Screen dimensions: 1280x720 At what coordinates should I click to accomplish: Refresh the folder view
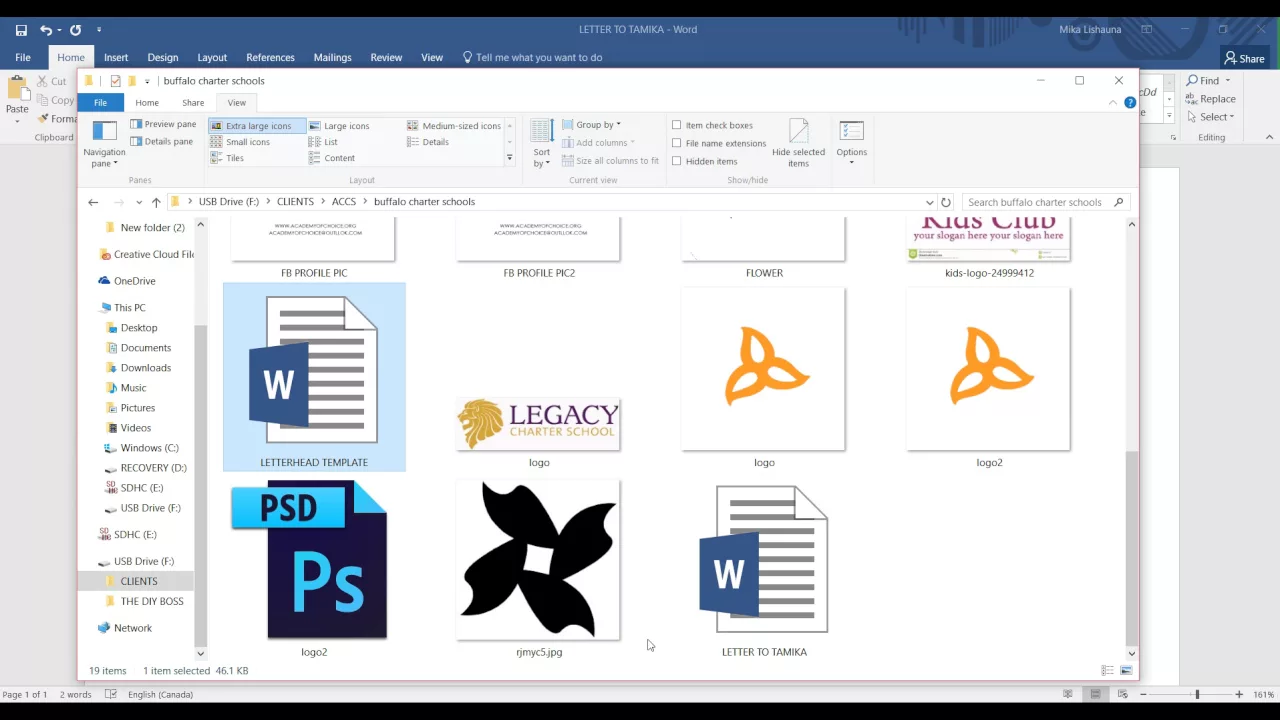click(x=946, y=202)
